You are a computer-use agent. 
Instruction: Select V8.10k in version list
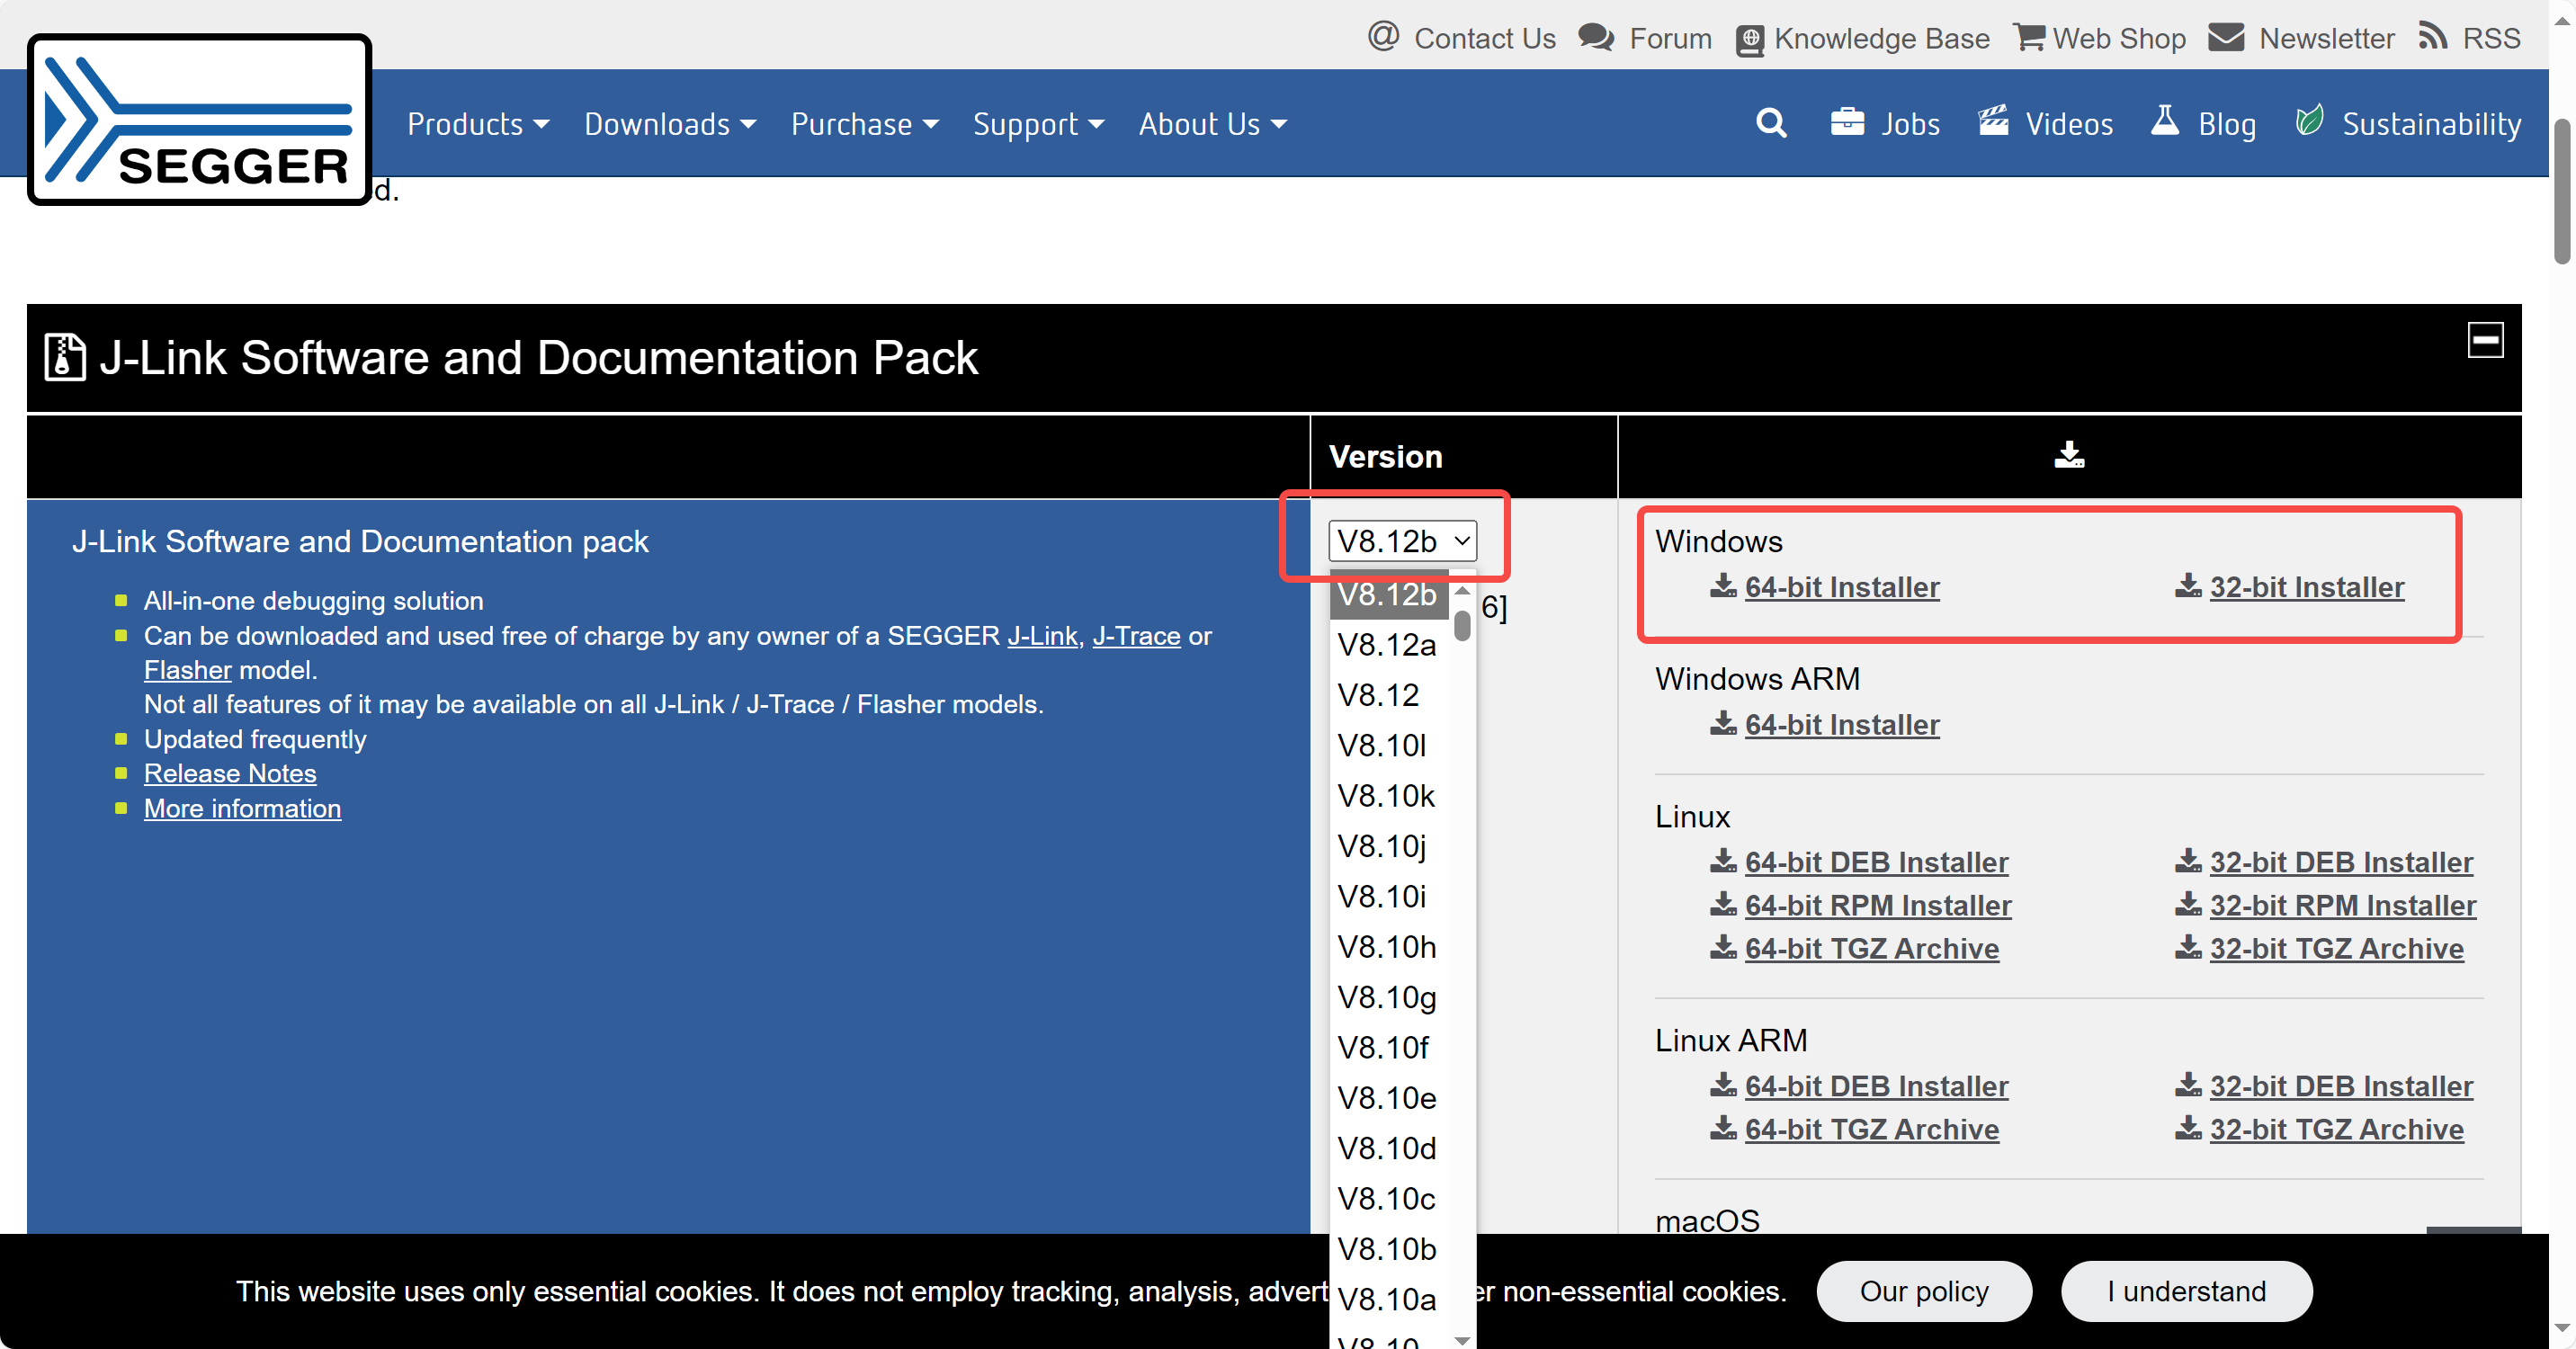click(1389, 796)
